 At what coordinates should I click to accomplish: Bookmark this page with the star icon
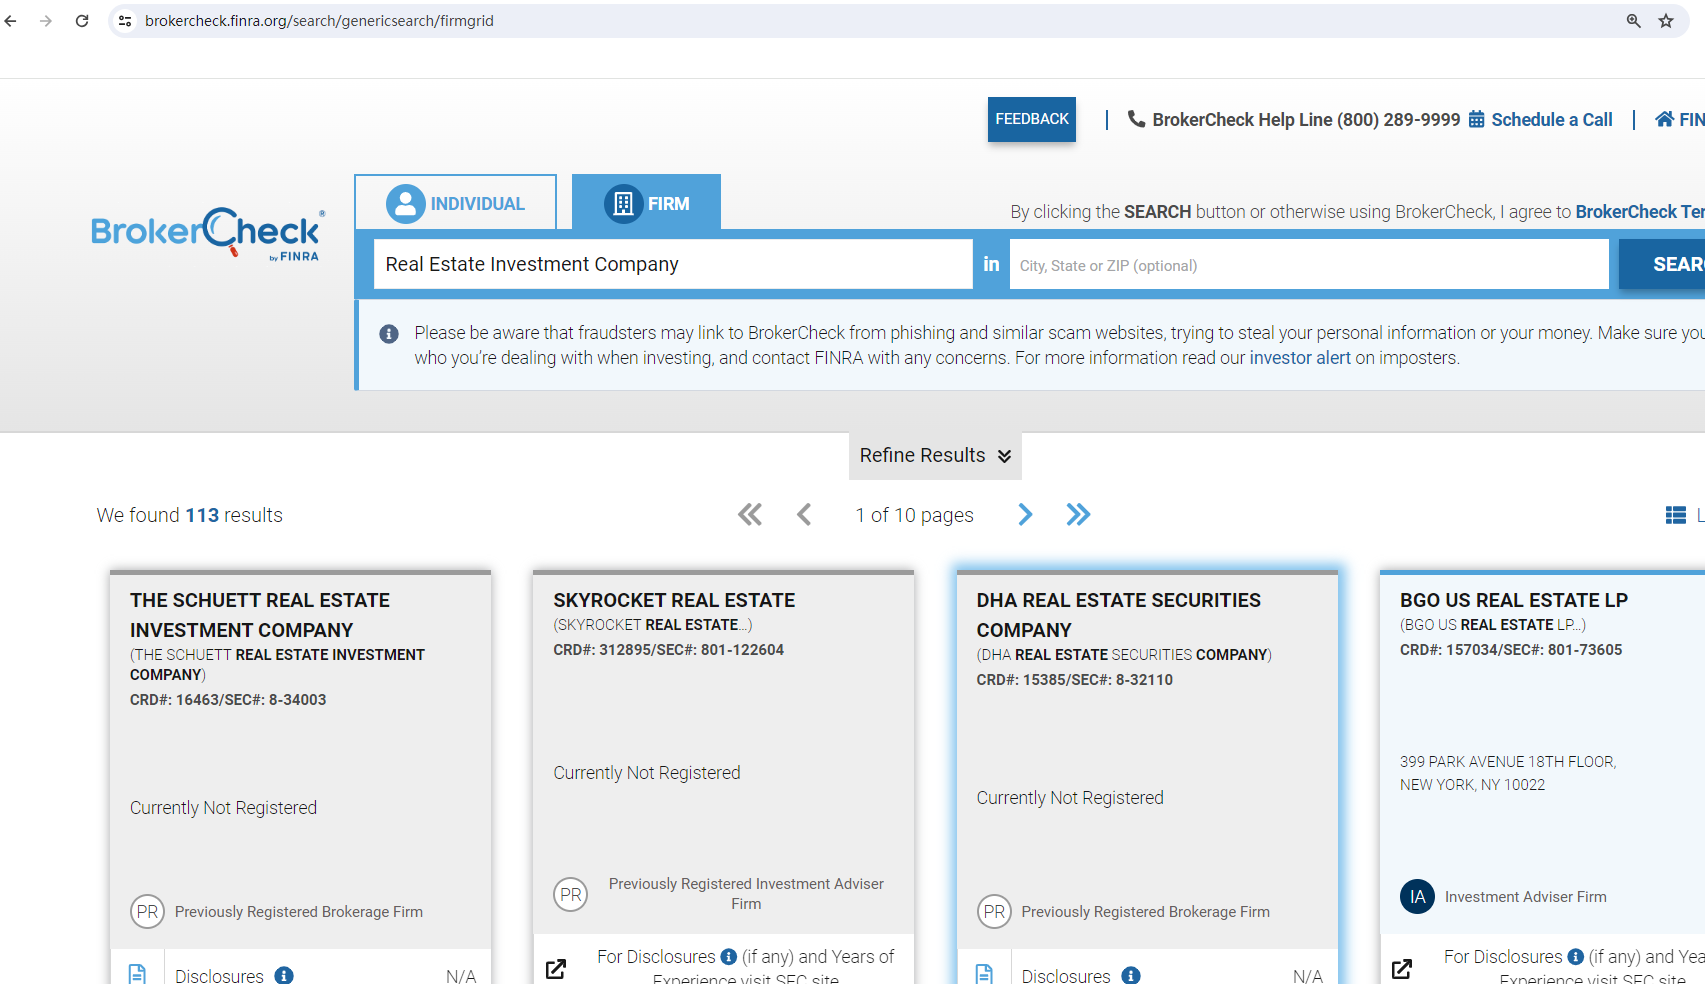click(x=1666, y=21)
